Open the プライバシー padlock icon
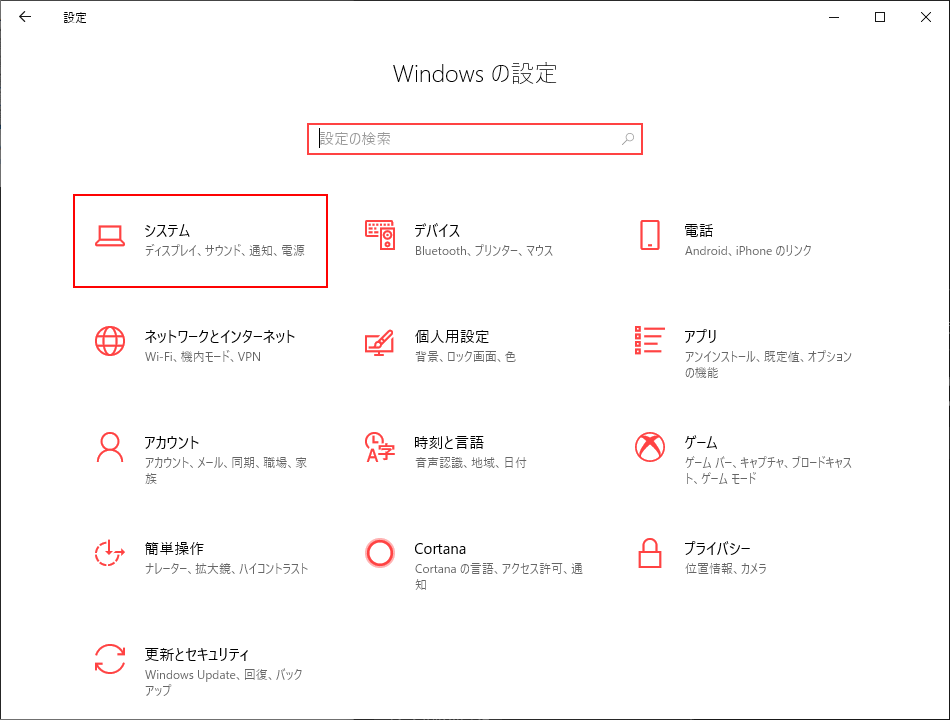The width and height of the screenshot is (950, 720). [x=649, y=553]
